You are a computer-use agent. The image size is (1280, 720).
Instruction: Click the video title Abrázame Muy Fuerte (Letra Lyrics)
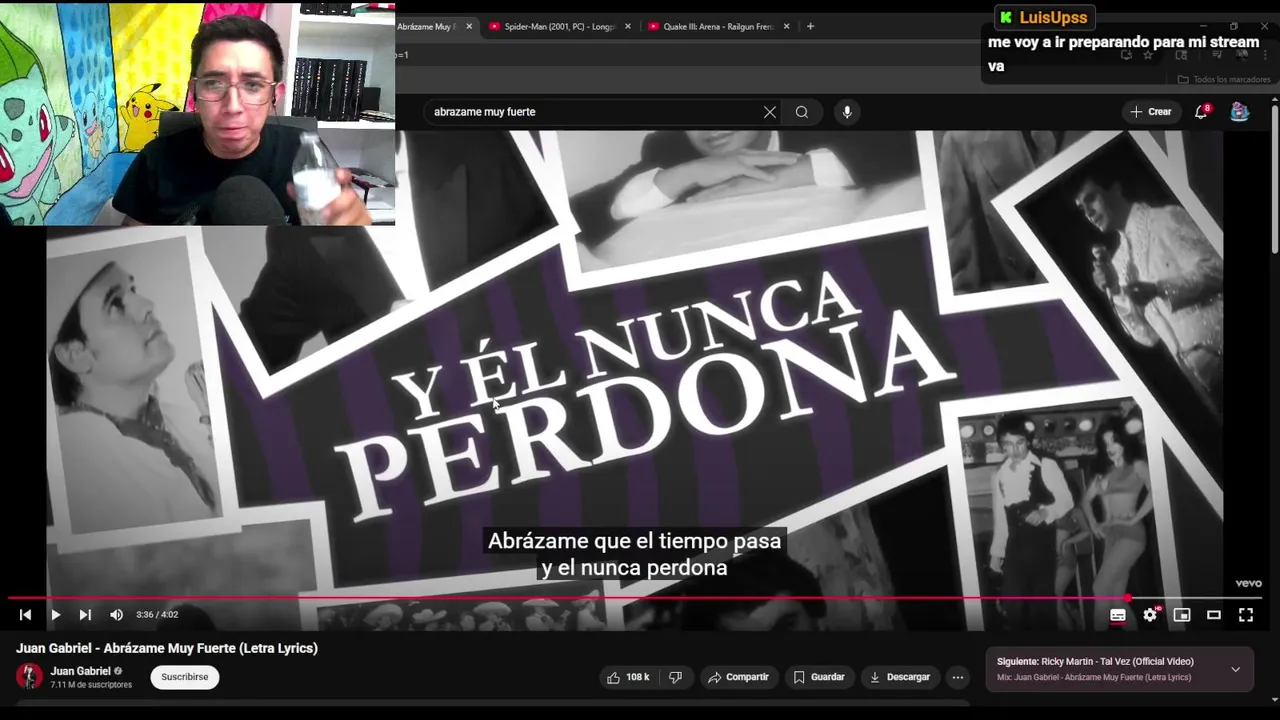(167, 648)
